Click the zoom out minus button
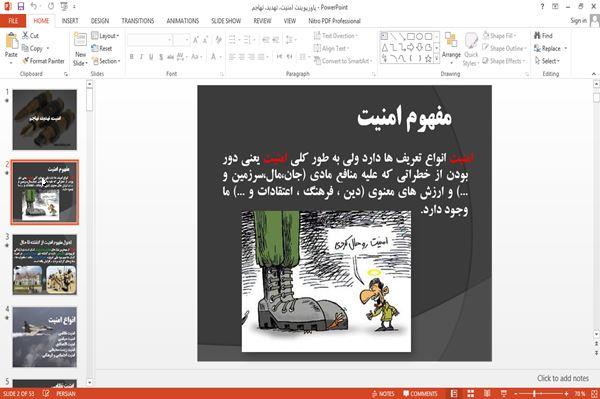 (x=516, y=394)
